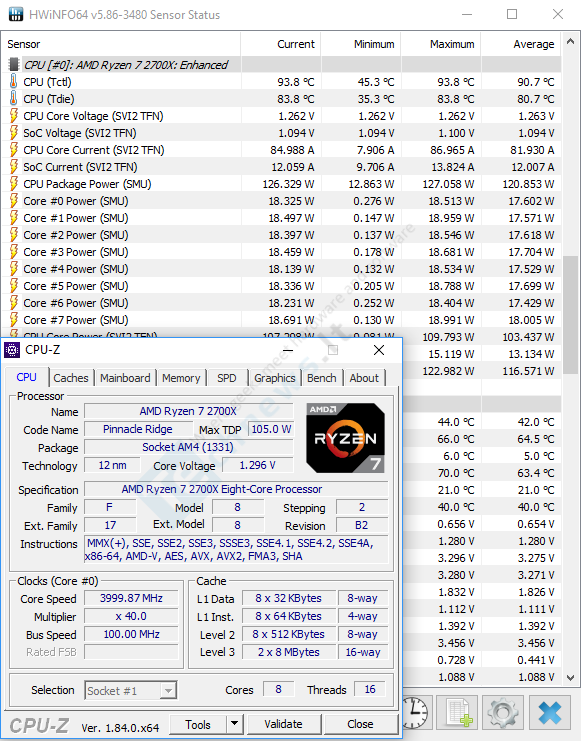
Task: Go to the About tab
Action: tap(364, 378)
